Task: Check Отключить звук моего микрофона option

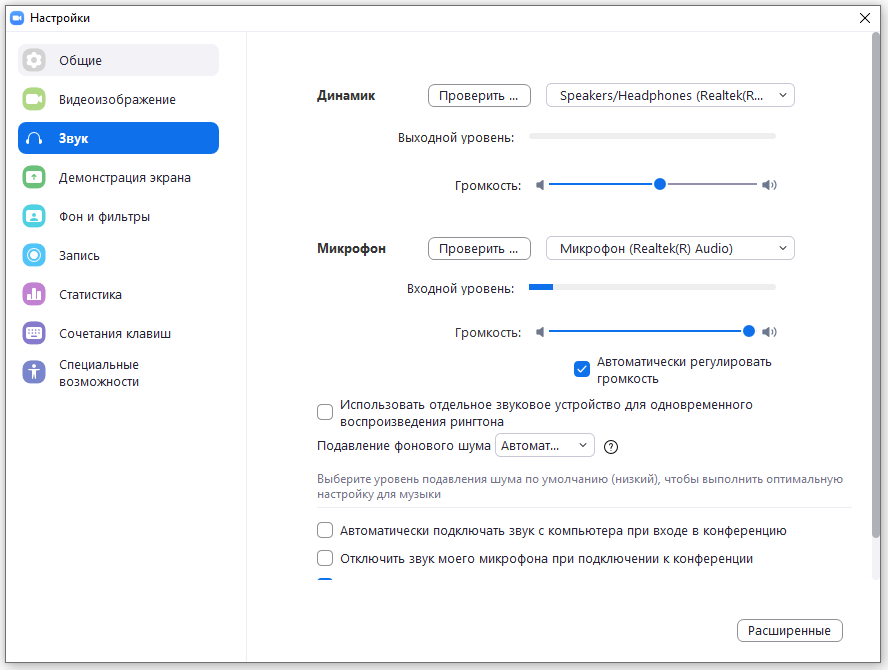Action: click(325, 558)
